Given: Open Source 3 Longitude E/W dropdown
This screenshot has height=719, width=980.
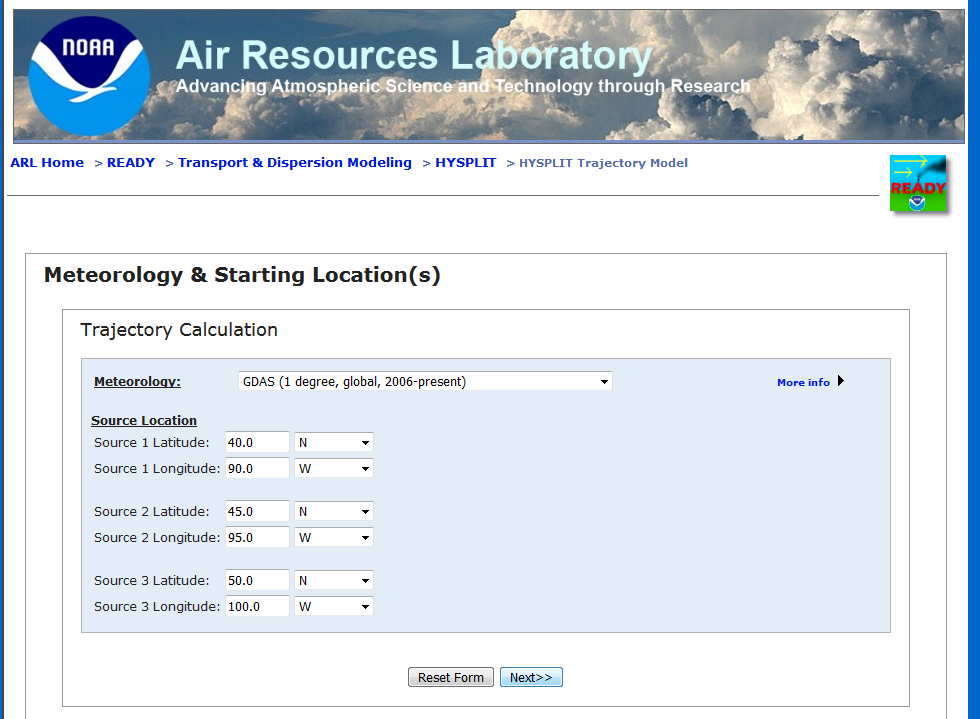Looking at the screenshot, I should coord(334,606).
